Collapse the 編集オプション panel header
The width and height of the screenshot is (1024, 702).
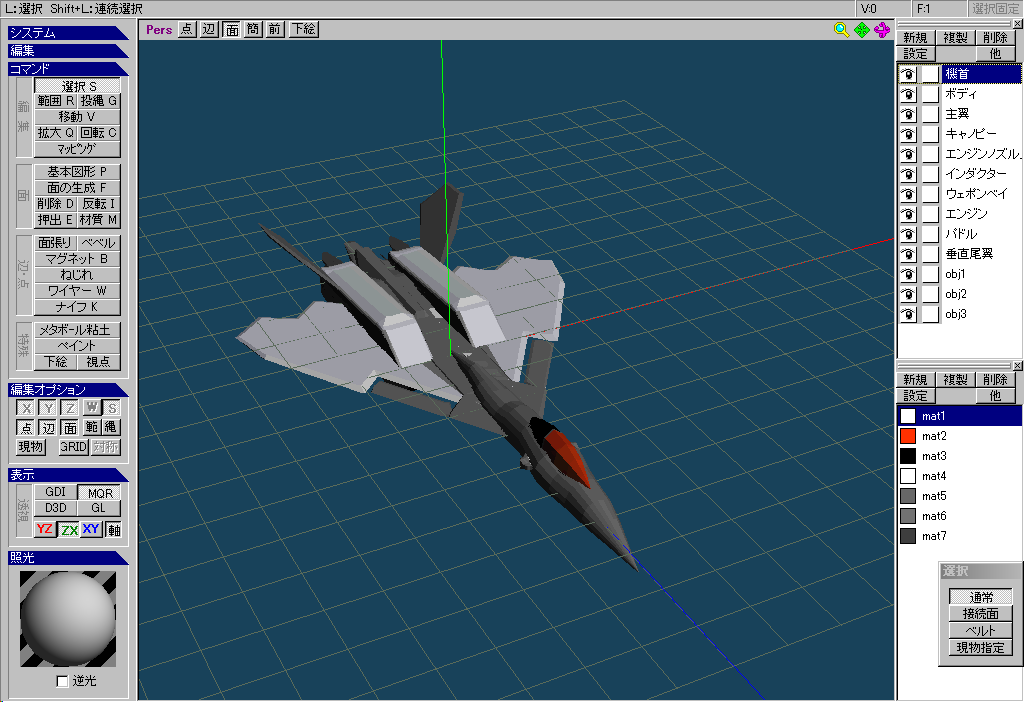[68, 390]
